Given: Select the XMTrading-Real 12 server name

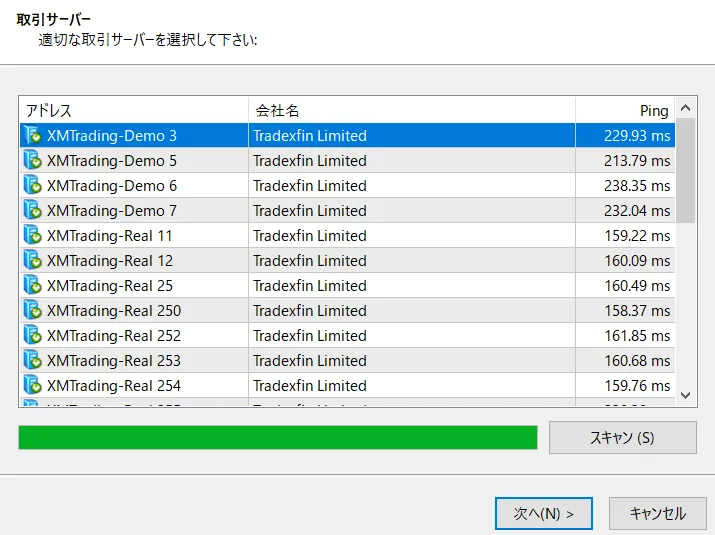Looking at the screenshot, I should point(110,260).
